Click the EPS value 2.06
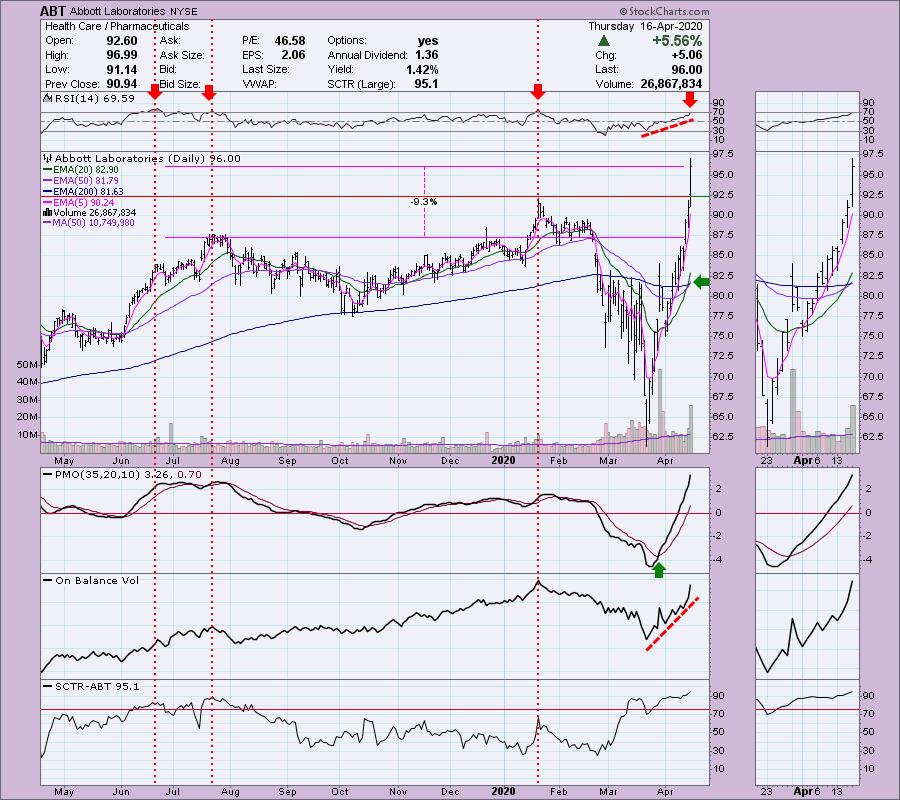The height and width of the screenshot is (800, 900). coord(294,55)
